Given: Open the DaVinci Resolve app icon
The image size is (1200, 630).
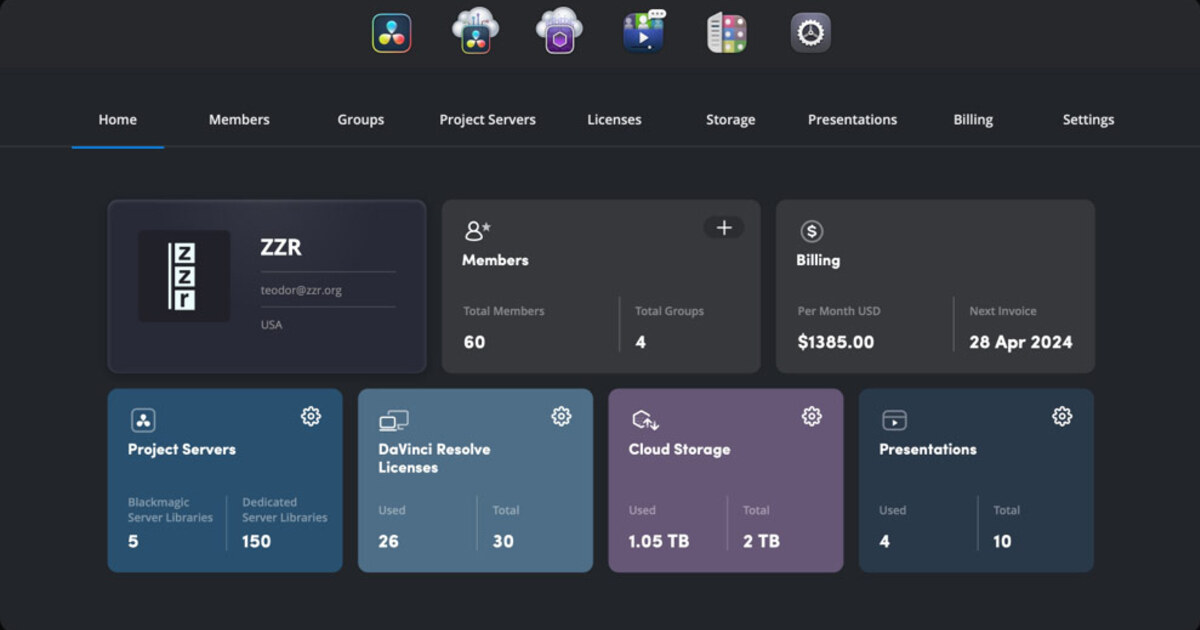Looking at the screenshot, I should click(390, 31).
